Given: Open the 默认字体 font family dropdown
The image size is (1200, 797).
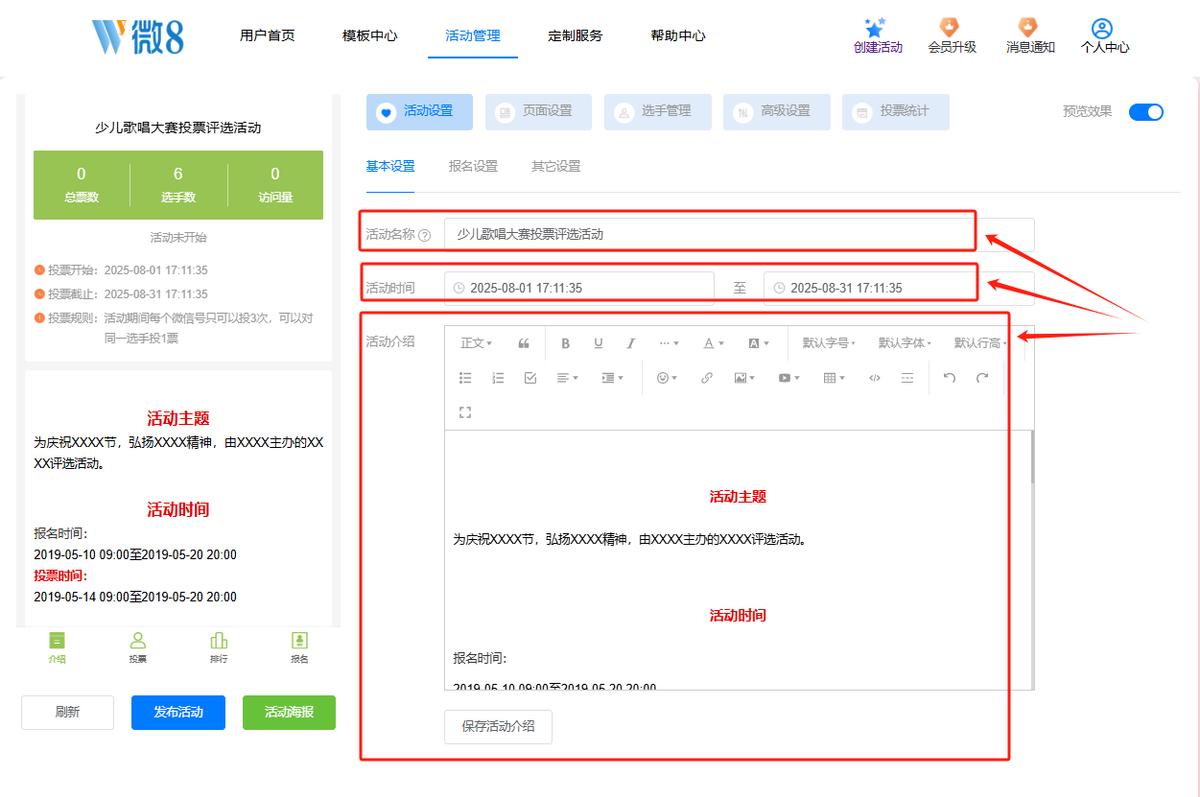Looking at the screenshot, I should coord(905,343).
